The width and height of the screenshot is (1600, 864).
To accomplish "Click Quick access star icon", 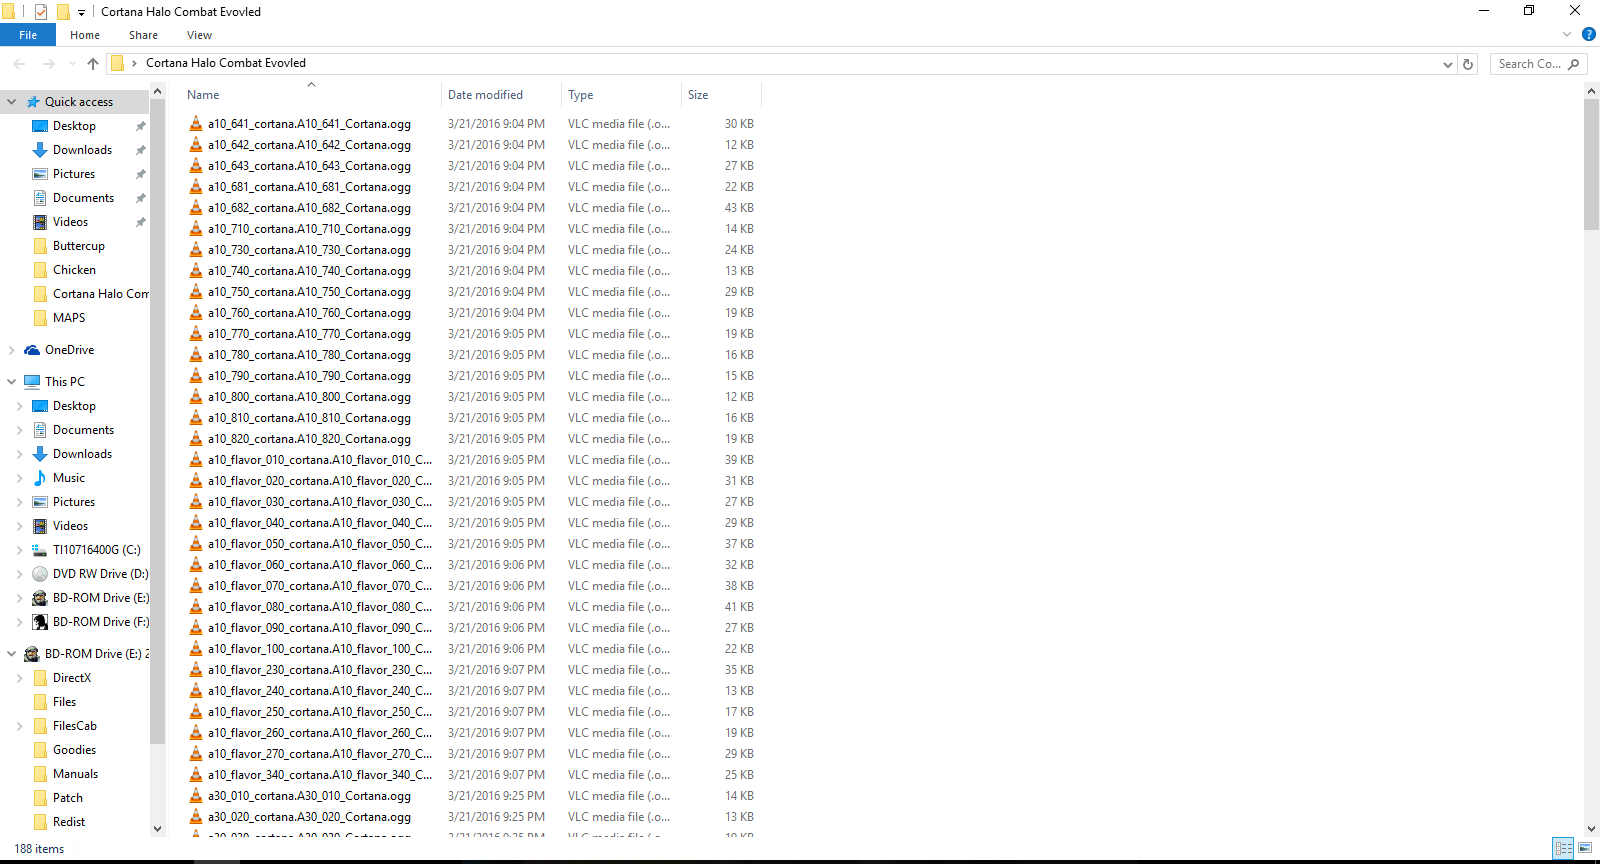I will click(33, 102).
